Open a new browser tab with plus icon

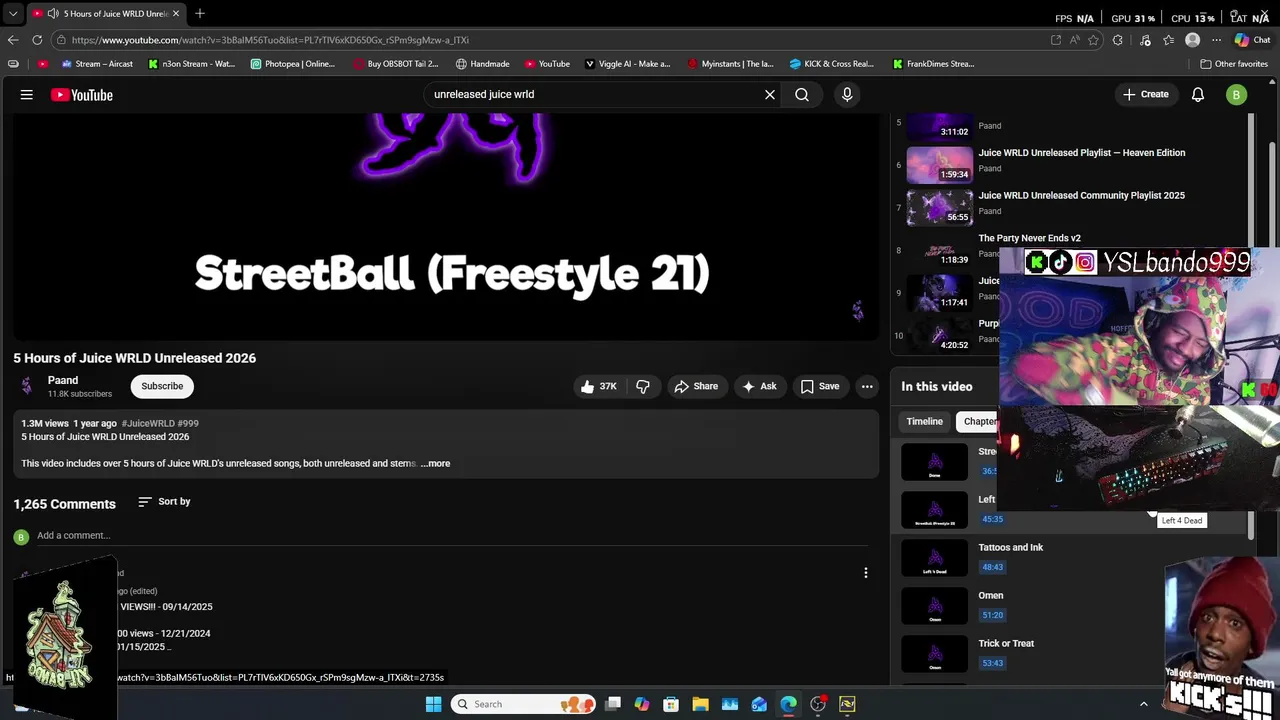[200, 13]
